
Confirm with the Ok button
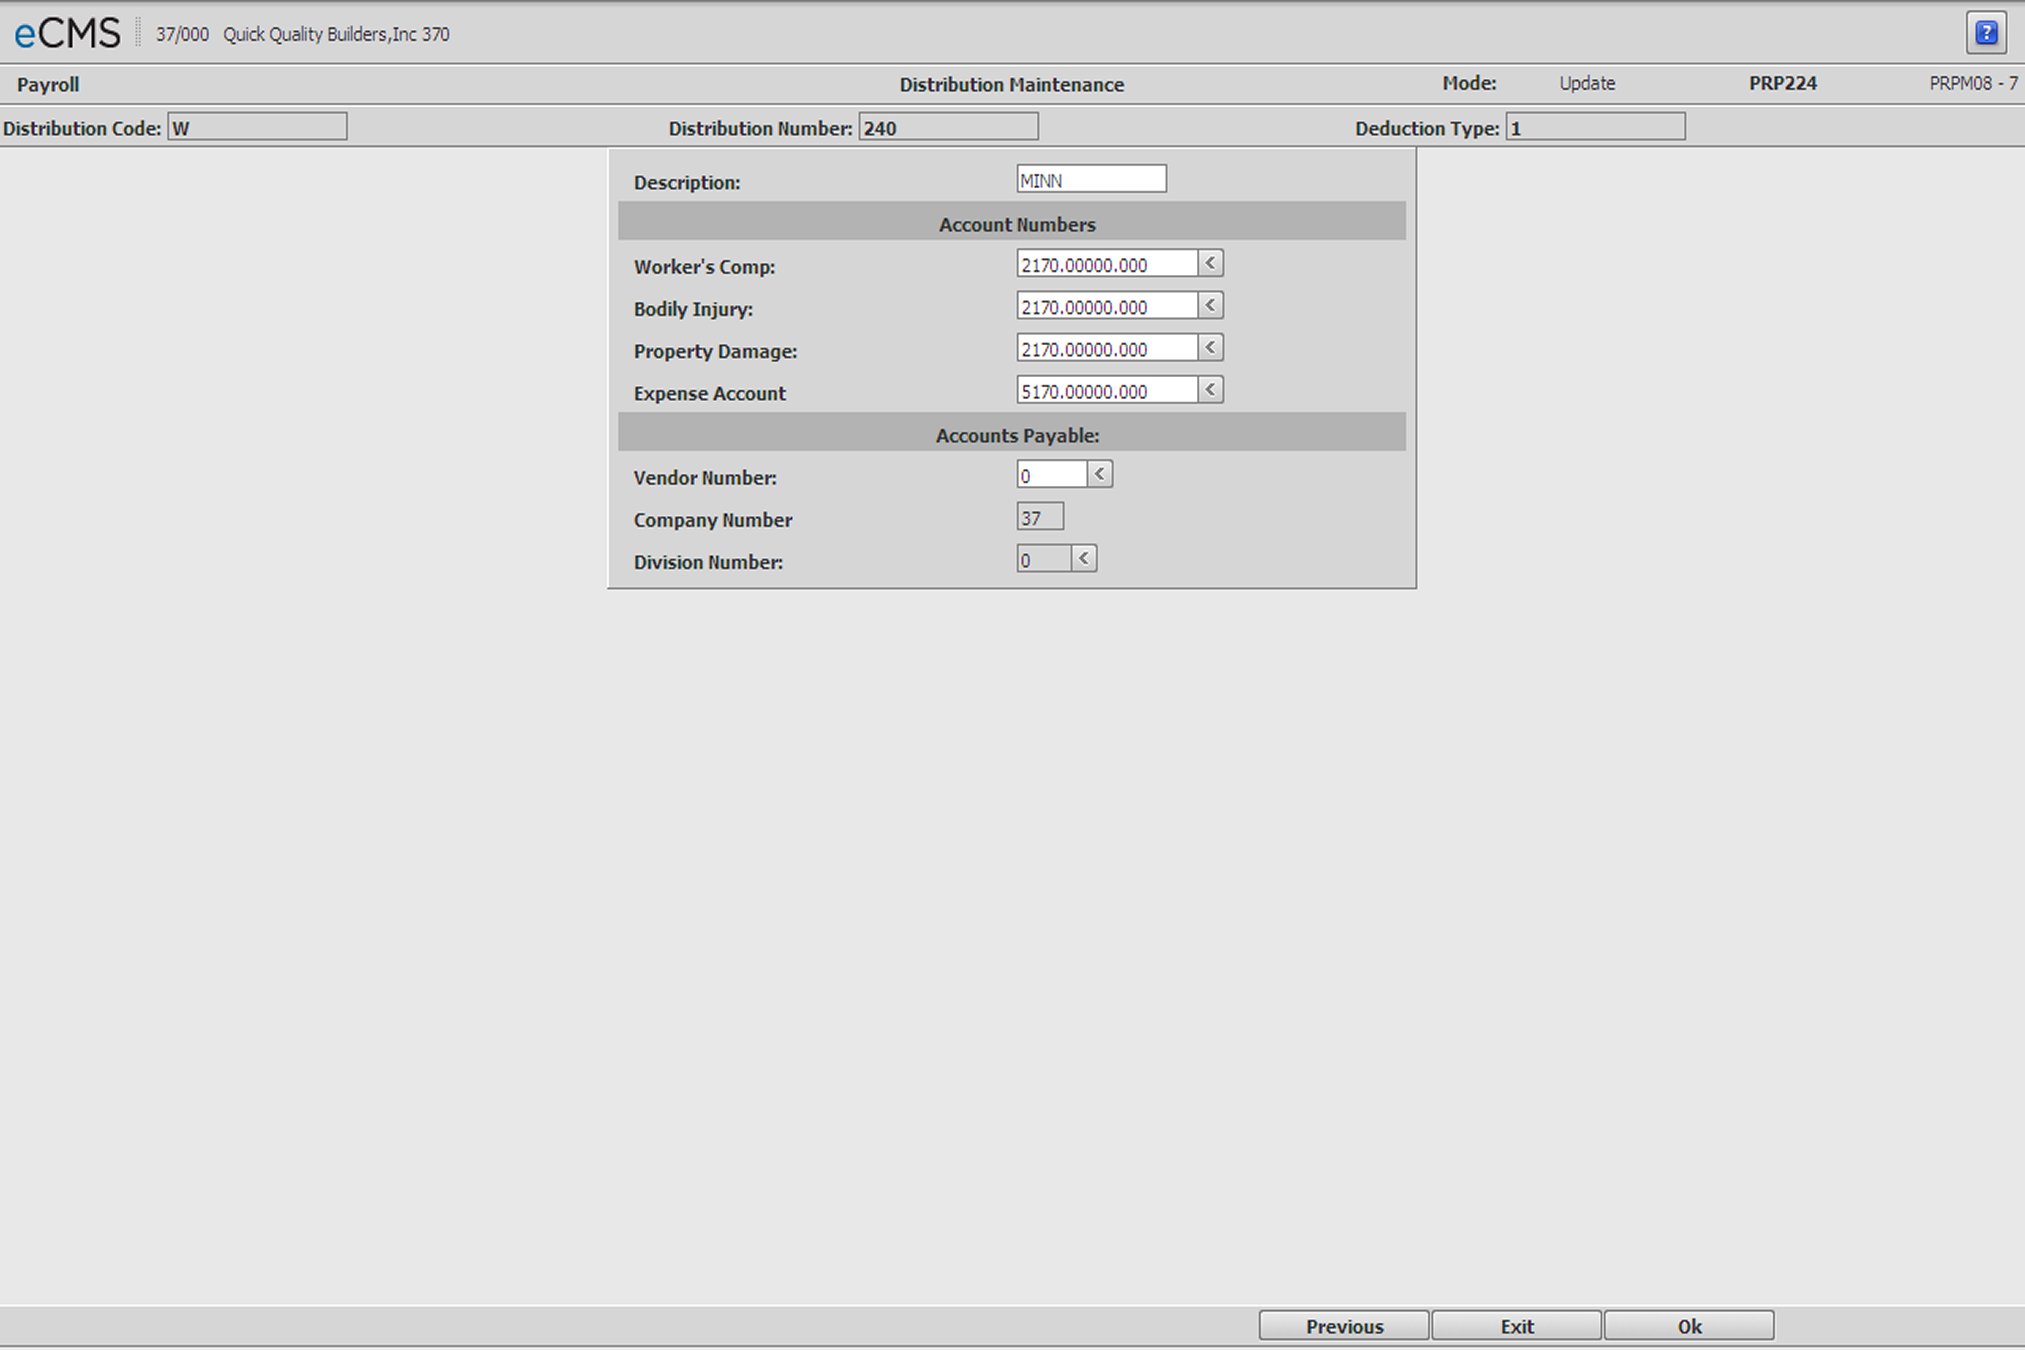click(x=1689, y=1326)
